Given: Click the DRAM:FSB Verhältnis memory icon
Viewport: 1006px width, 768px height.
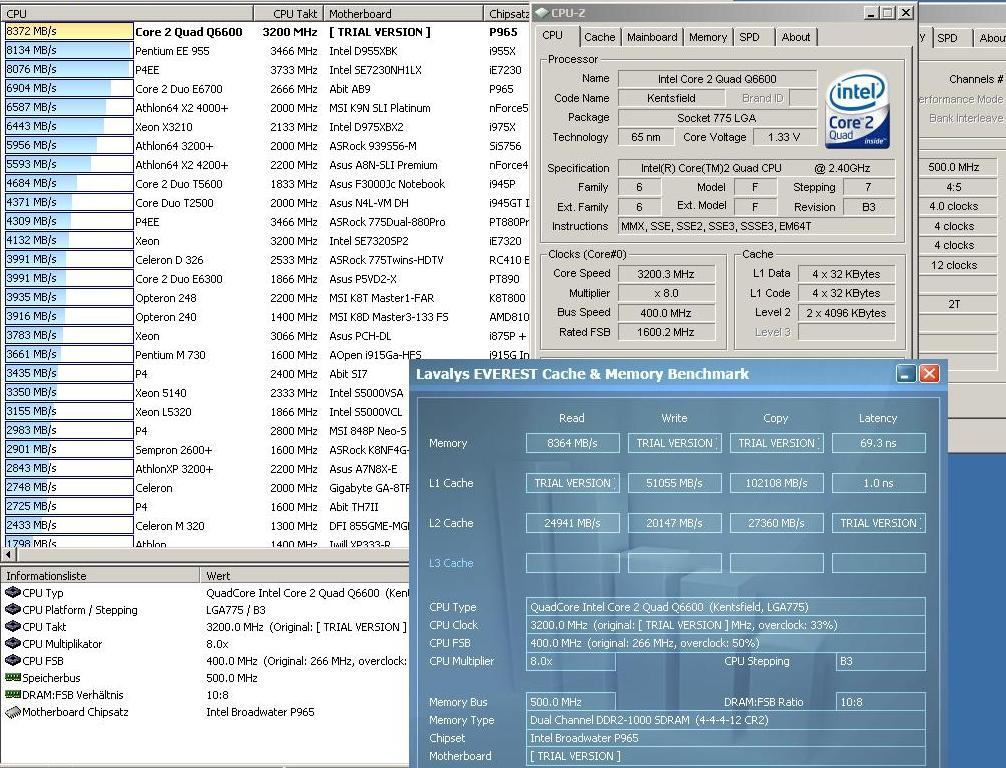Looking at the screenshot, I should [x=12, y=695].
